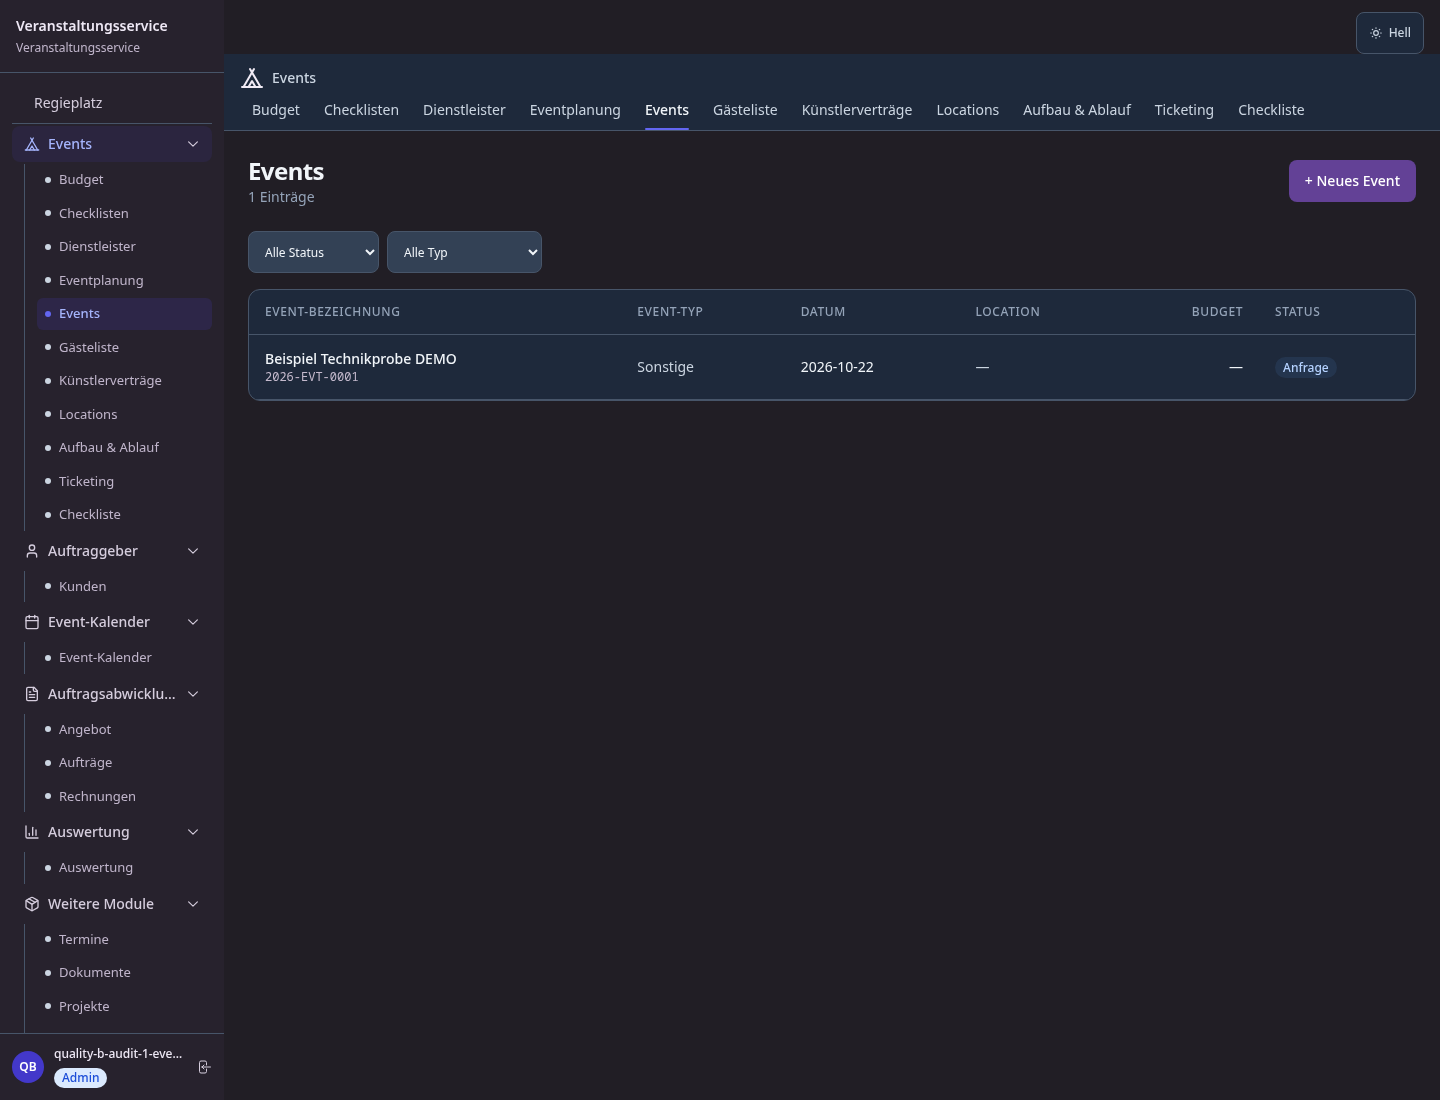Click the bar chart icon beside Auswertung section
This screenshot has height=1100, width=1440.
[x=32, y=832]
